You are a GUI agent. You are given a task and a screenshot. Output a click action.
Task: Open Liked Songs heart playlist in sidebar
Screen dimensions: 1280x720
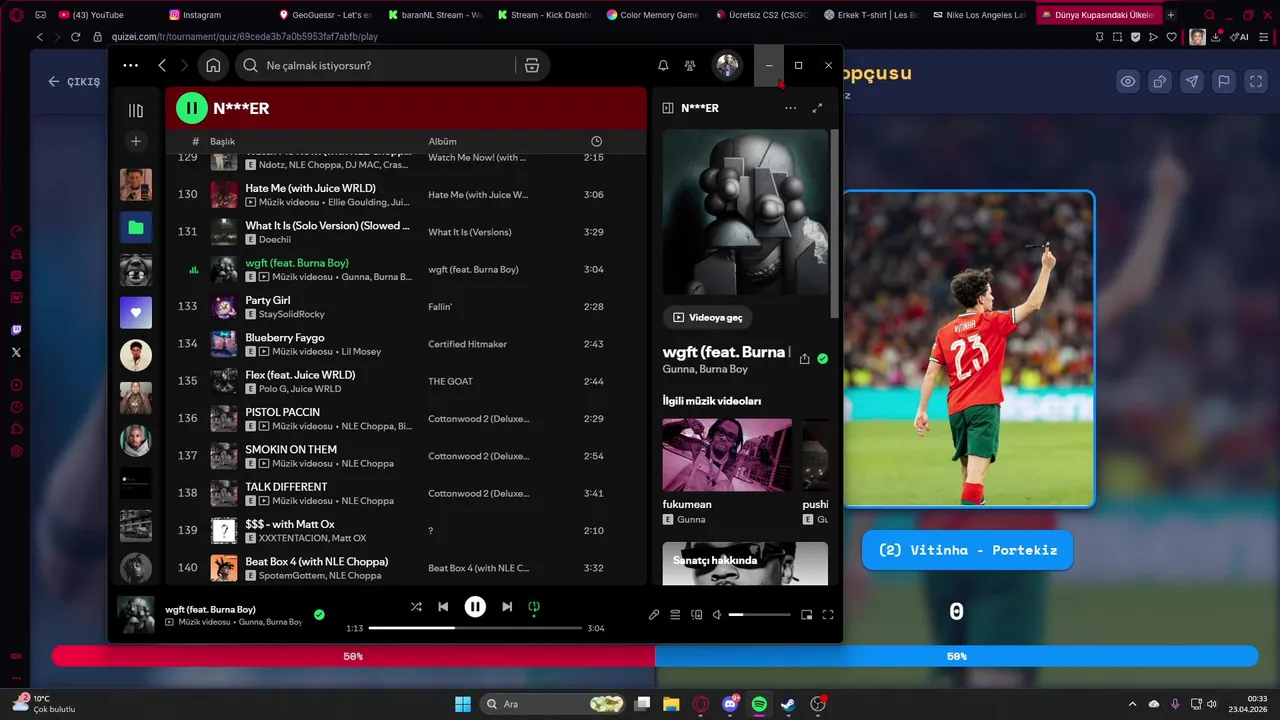point(136,313)
